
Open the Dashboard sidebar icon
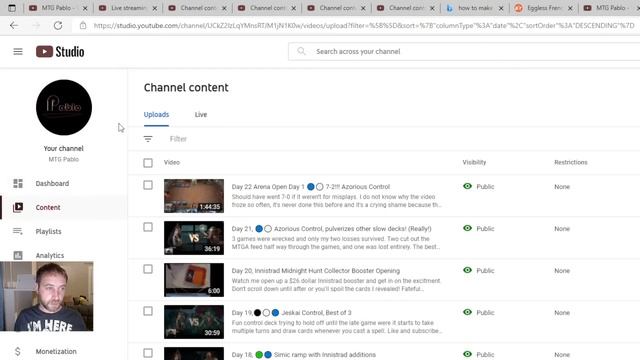(x=18, y=183)
